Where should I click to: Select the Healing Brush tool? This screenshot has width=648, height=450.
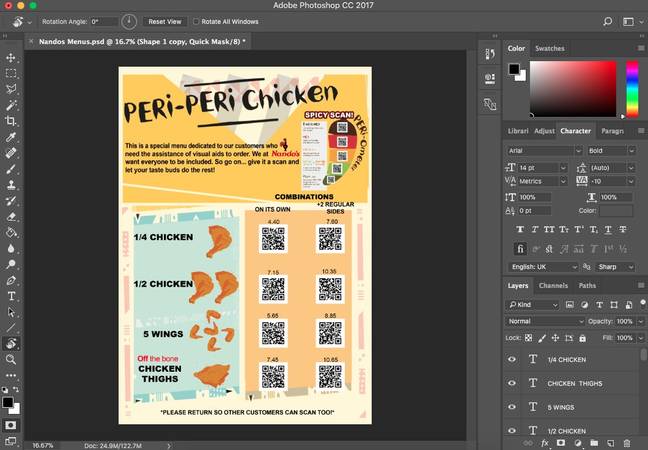click(11, 153)
